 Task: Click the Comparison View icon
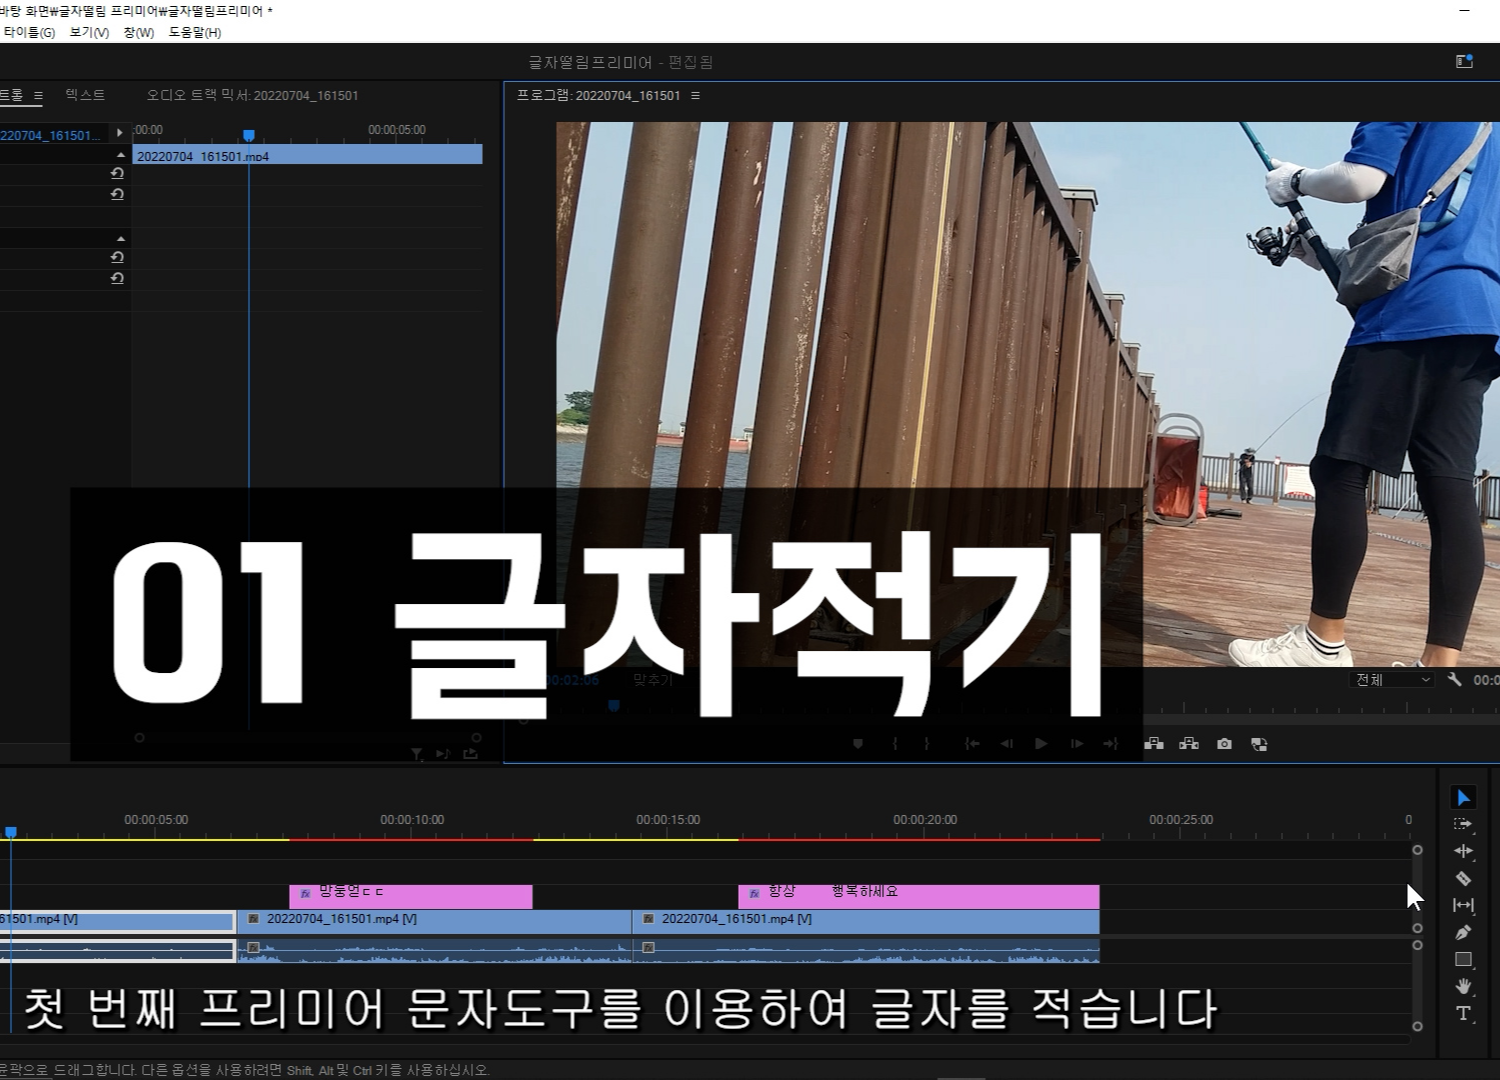pyautogui.click(x=1259, y=744)
